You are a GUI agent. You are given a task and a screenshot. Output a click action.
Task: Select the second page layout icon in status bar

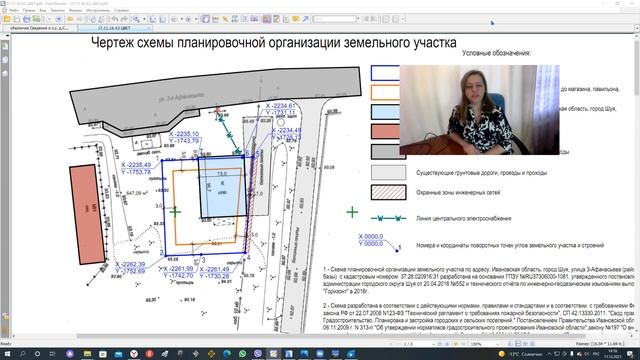[518, 344]
